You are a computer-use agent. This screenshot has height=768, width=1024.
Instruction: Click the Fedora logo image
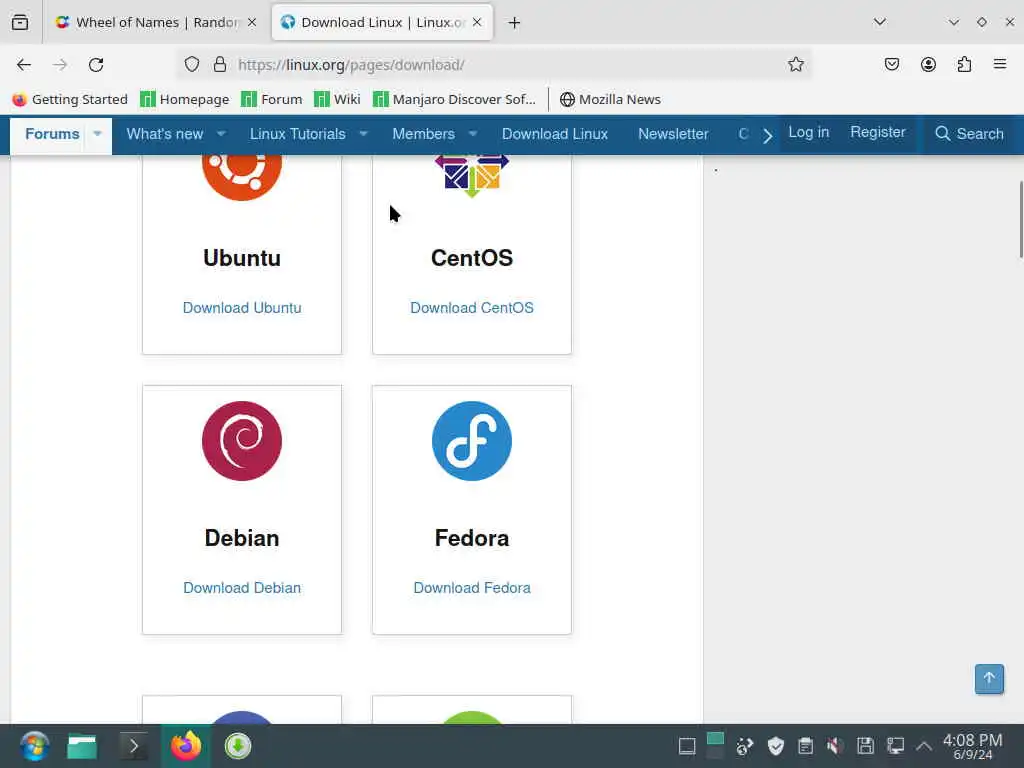[472, 441]
